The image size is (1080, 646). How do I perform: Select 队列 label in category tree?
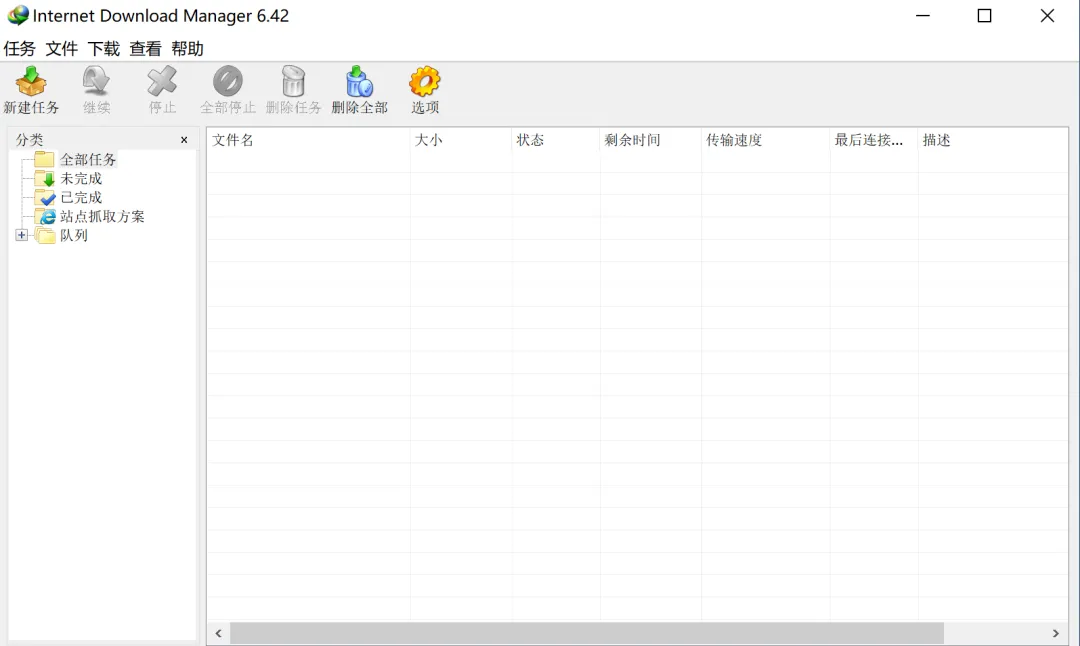tap(74, 236)
